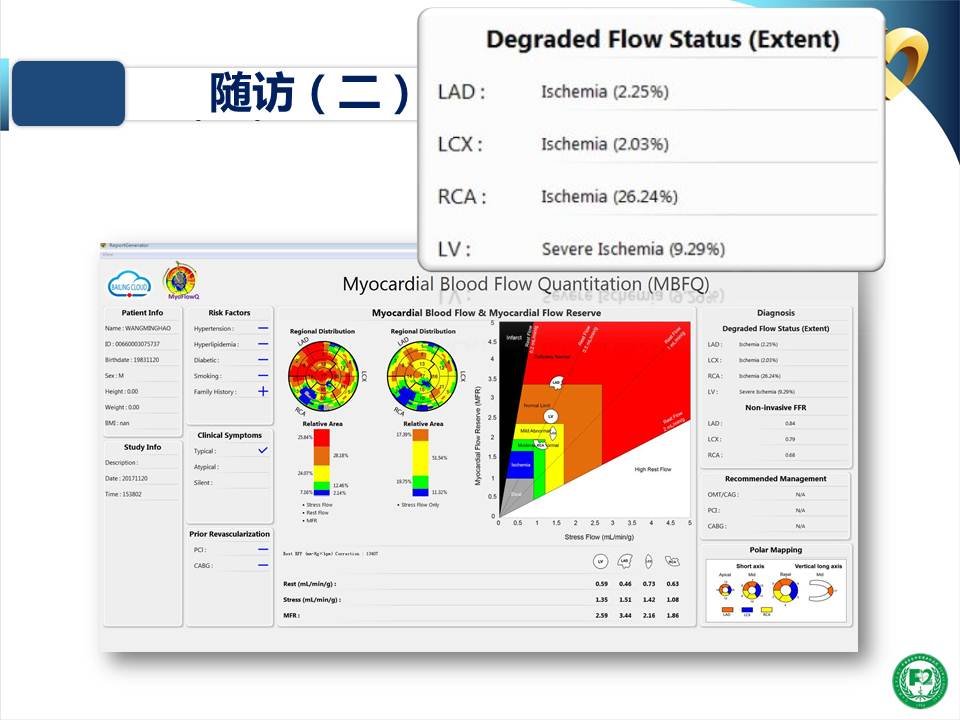The width and height of the screenshot is (960, 720).
Task: Click the RCA stress flow value 1.08
Action: (x=673, y=600)
